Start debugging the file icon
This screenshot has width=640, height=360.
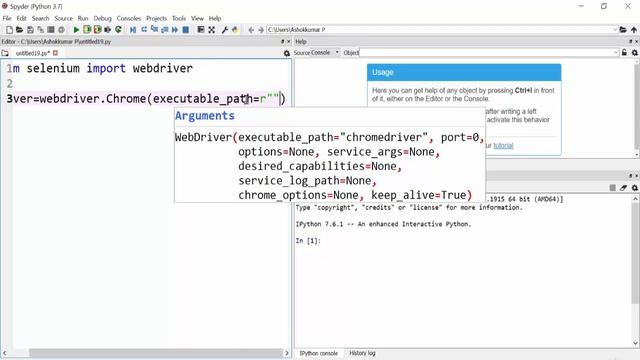tap(133, 30)
